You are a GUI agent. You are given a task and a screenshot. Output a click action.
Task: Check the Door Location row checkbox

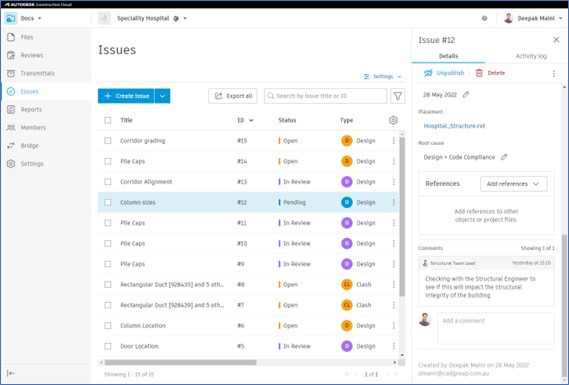click(x=108, y=346)
